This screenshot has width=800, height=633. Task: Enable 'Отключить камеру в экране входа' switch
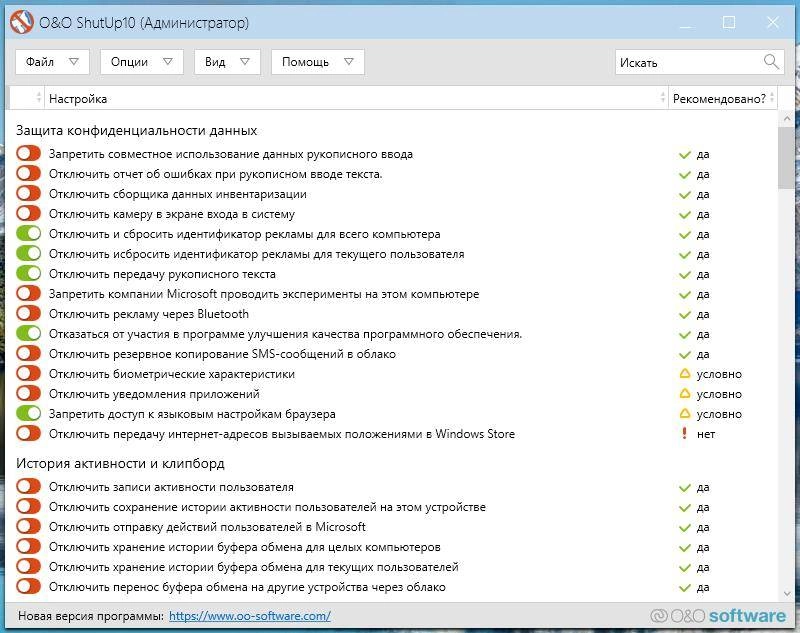click(28, 213)
